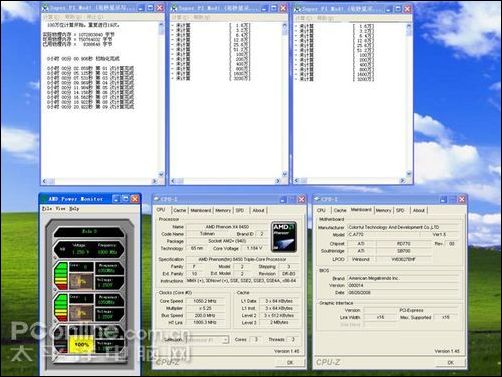Click the 'AMD Phenom X4 8450' Name field in CPU-Z
This screenshot has height=377, width=502.
[227, 227]
